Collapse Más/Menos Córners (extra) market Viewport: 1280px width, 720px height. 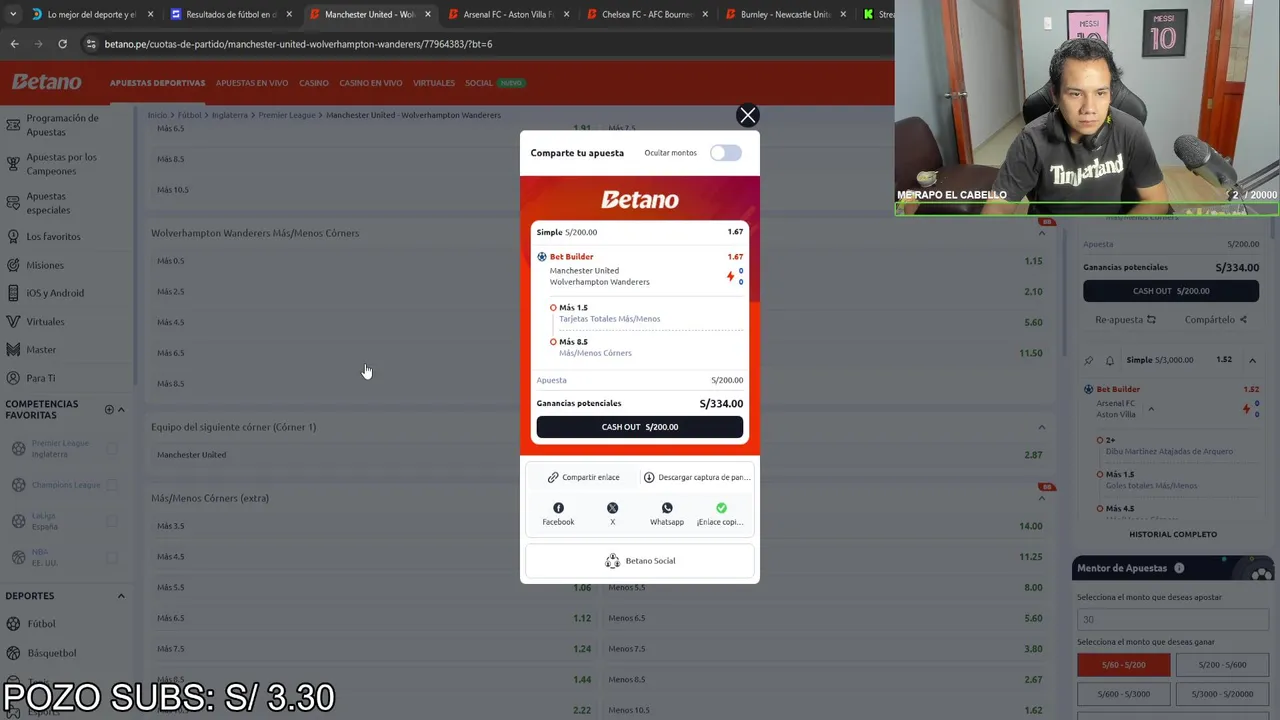pyautogui.click(x=1041, y=498)
